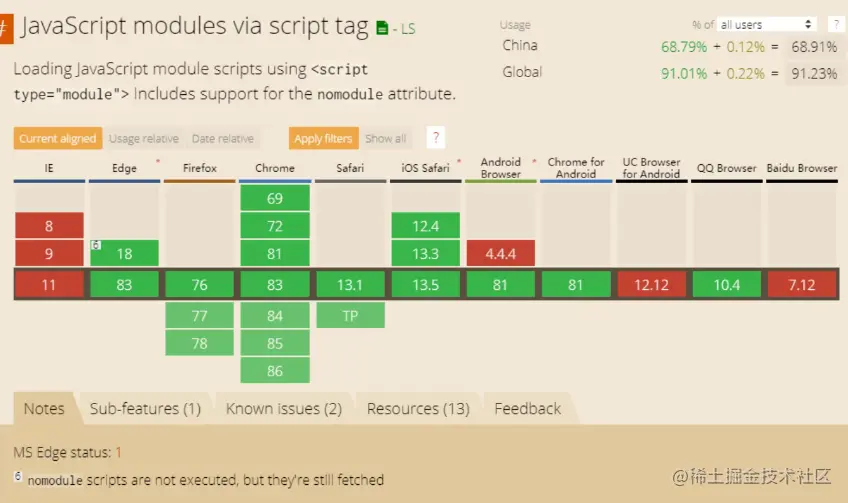
Task: Select the Firefox 77 cell
Action: click(200, 315)
